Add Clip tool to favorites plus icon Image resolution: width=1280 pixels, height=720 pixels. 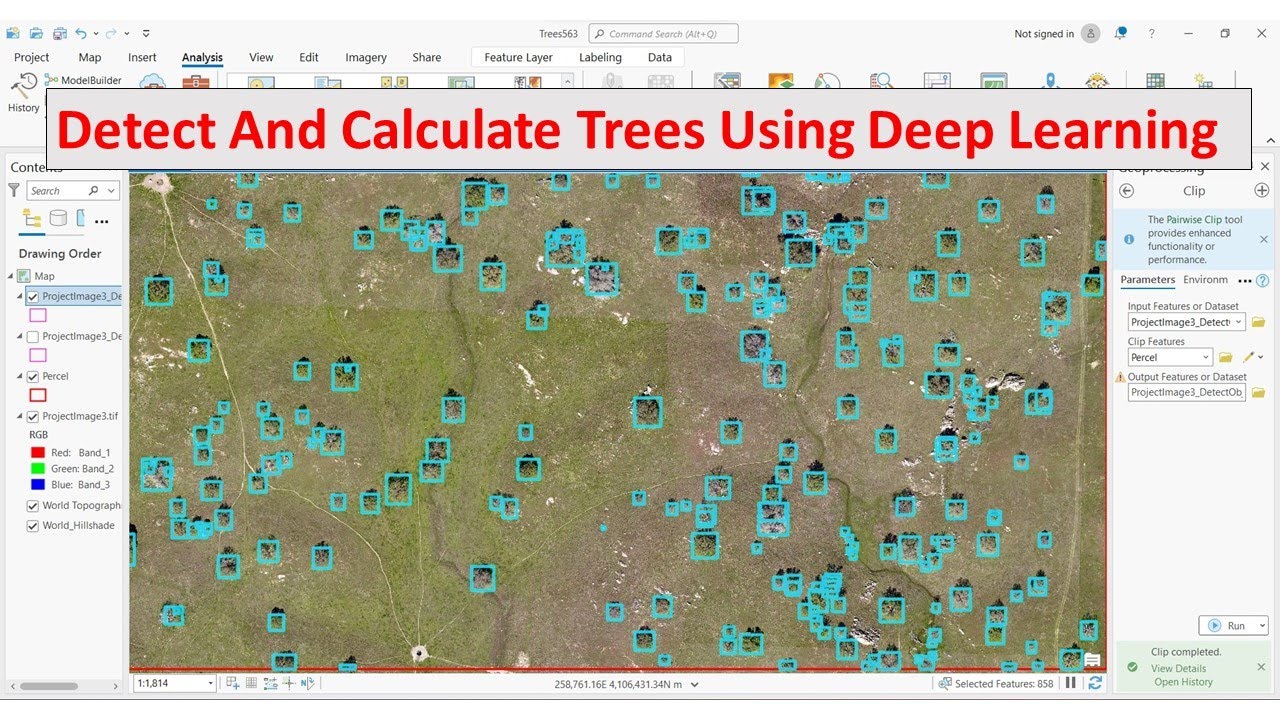click(1261, 190)
